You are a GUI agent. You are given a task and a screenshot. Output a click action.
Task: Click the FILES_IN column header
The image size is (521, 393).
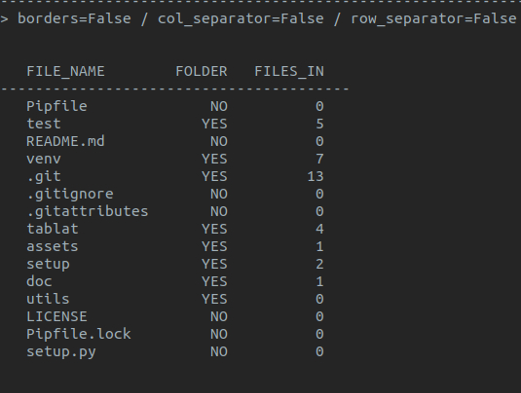[x=289, y=71]
